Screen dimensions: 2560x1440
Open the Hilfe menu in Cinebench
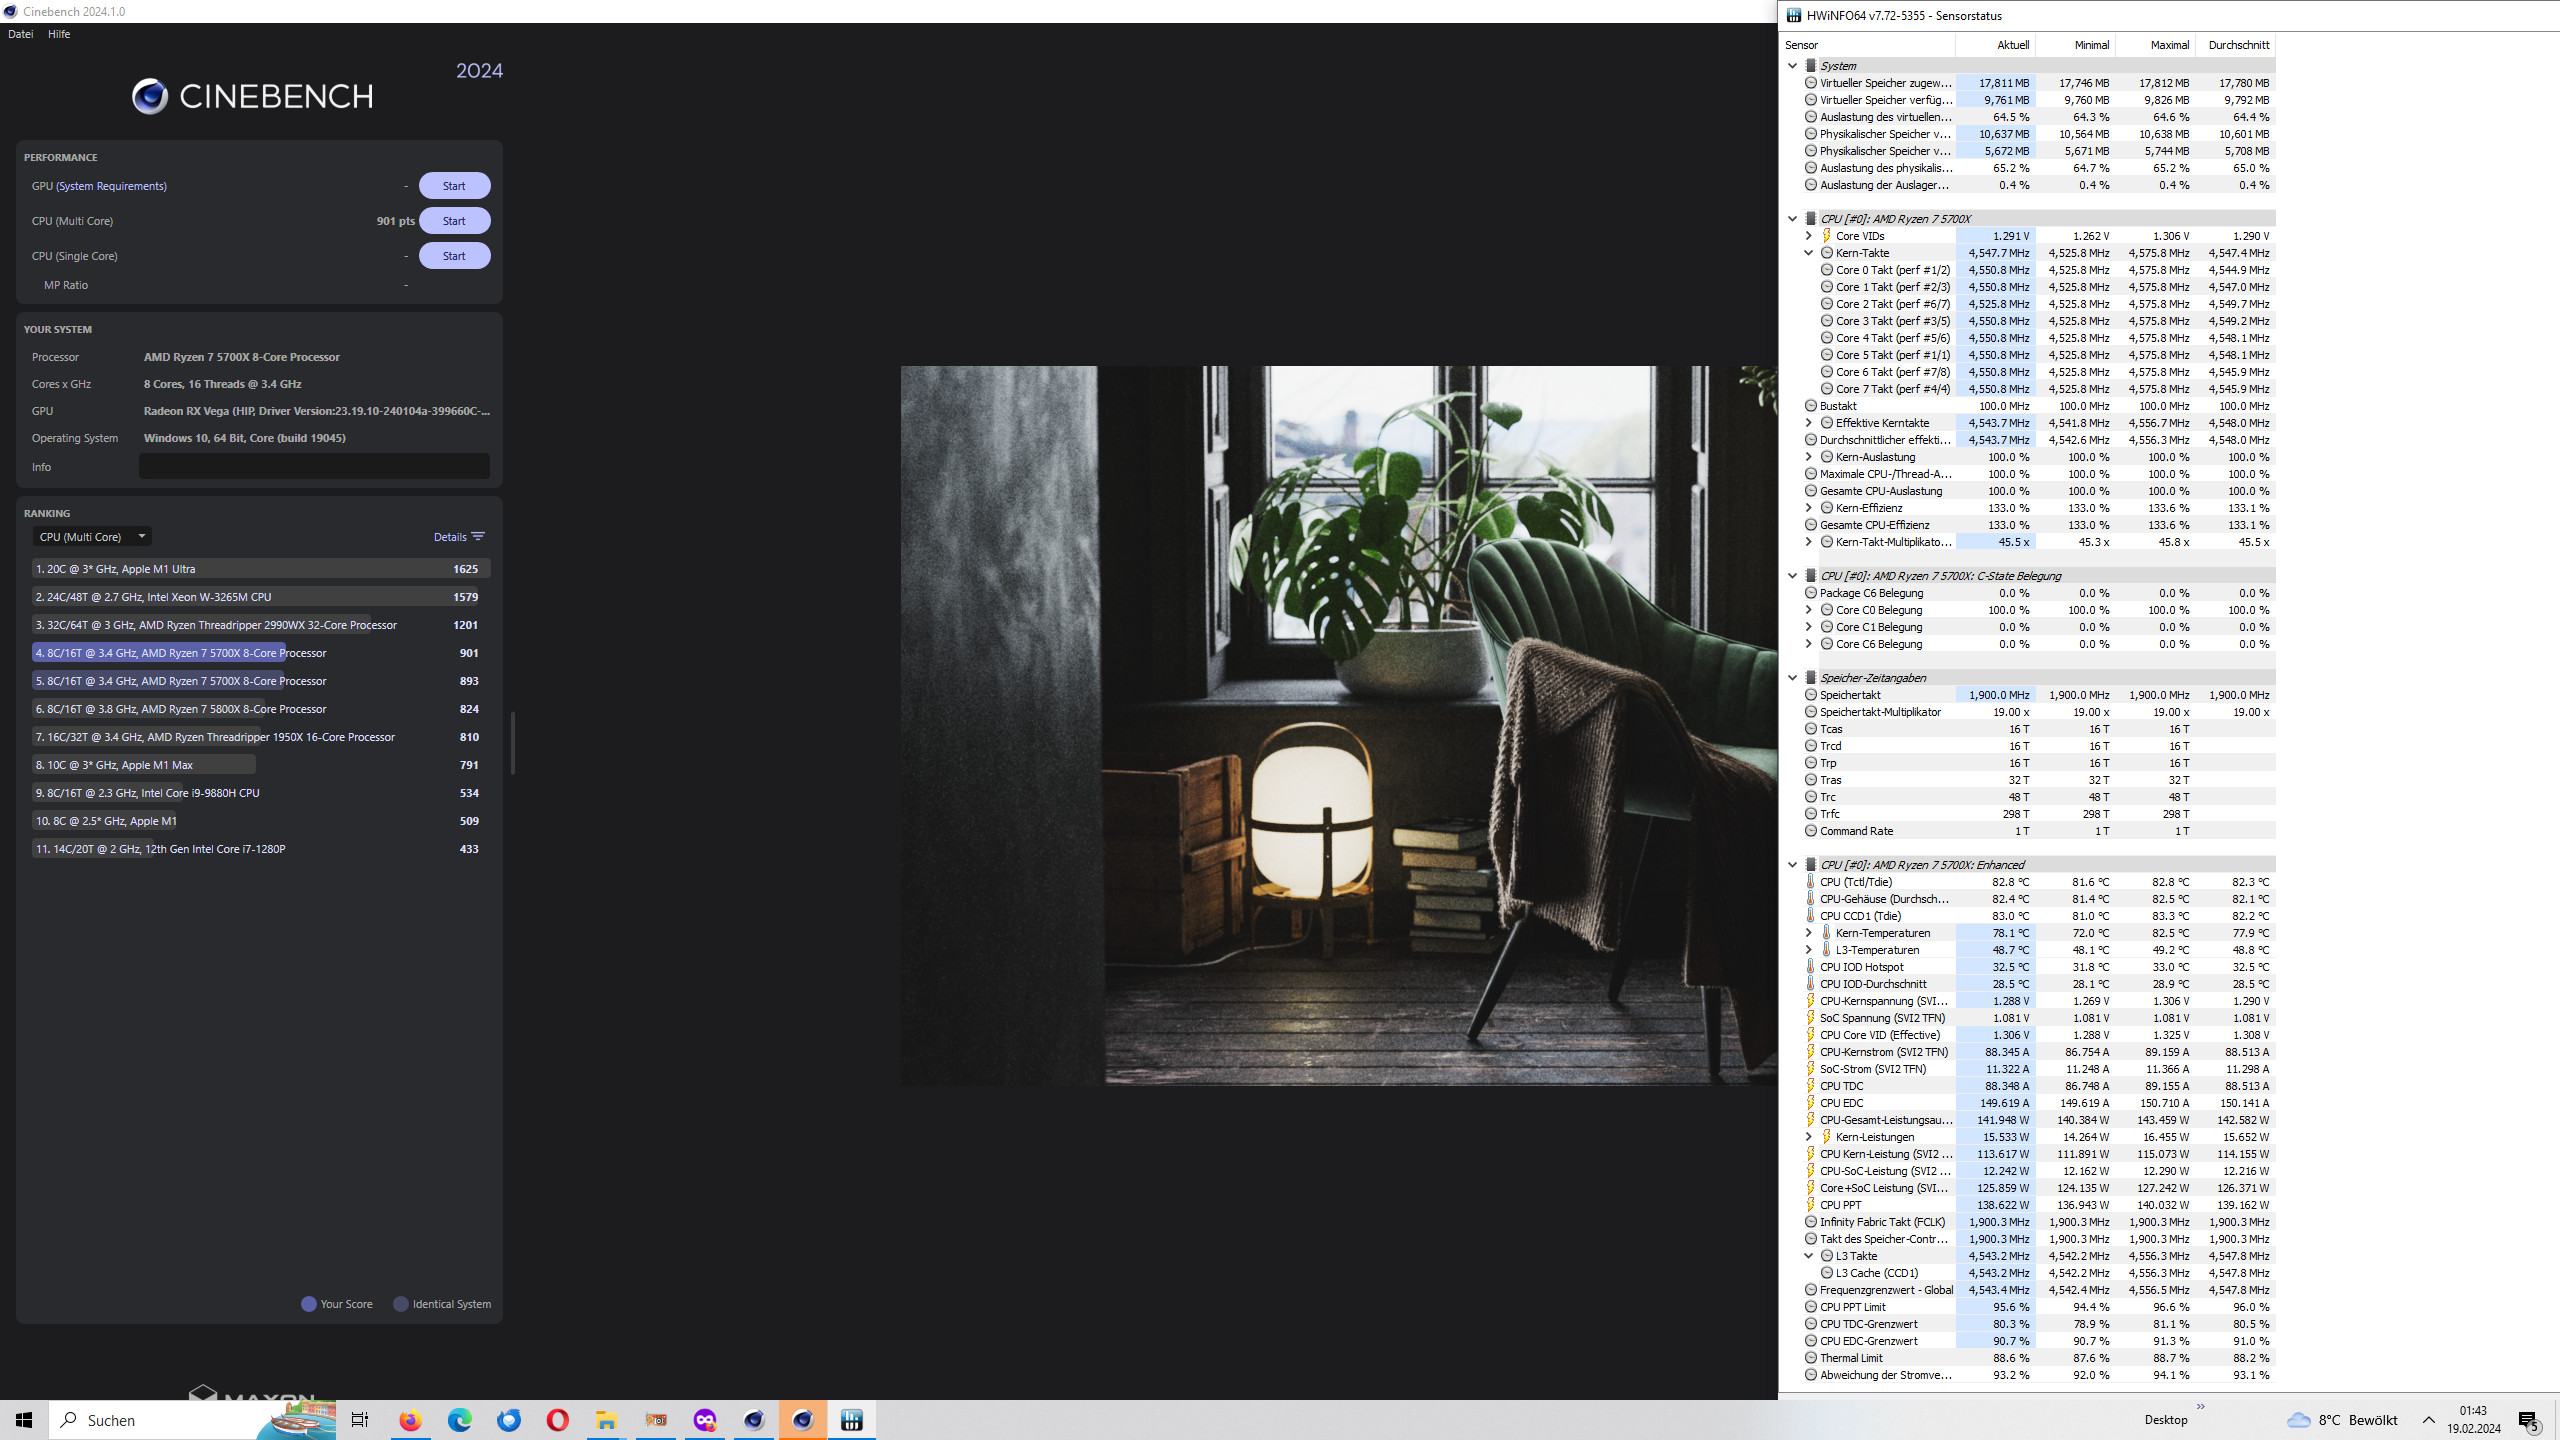59,34
